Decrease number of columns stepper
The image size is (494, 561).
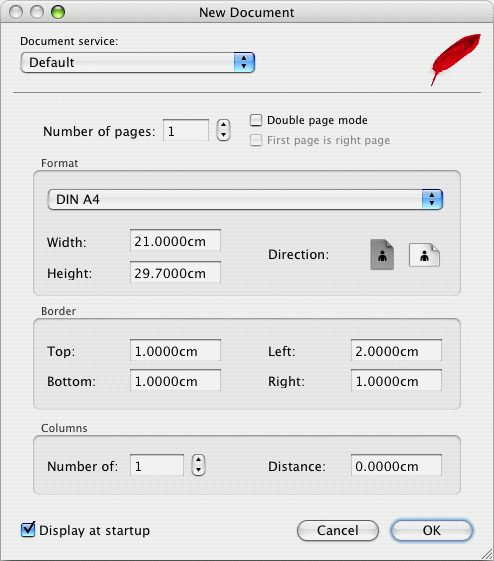pyautogui.click(x=199, y=470)
